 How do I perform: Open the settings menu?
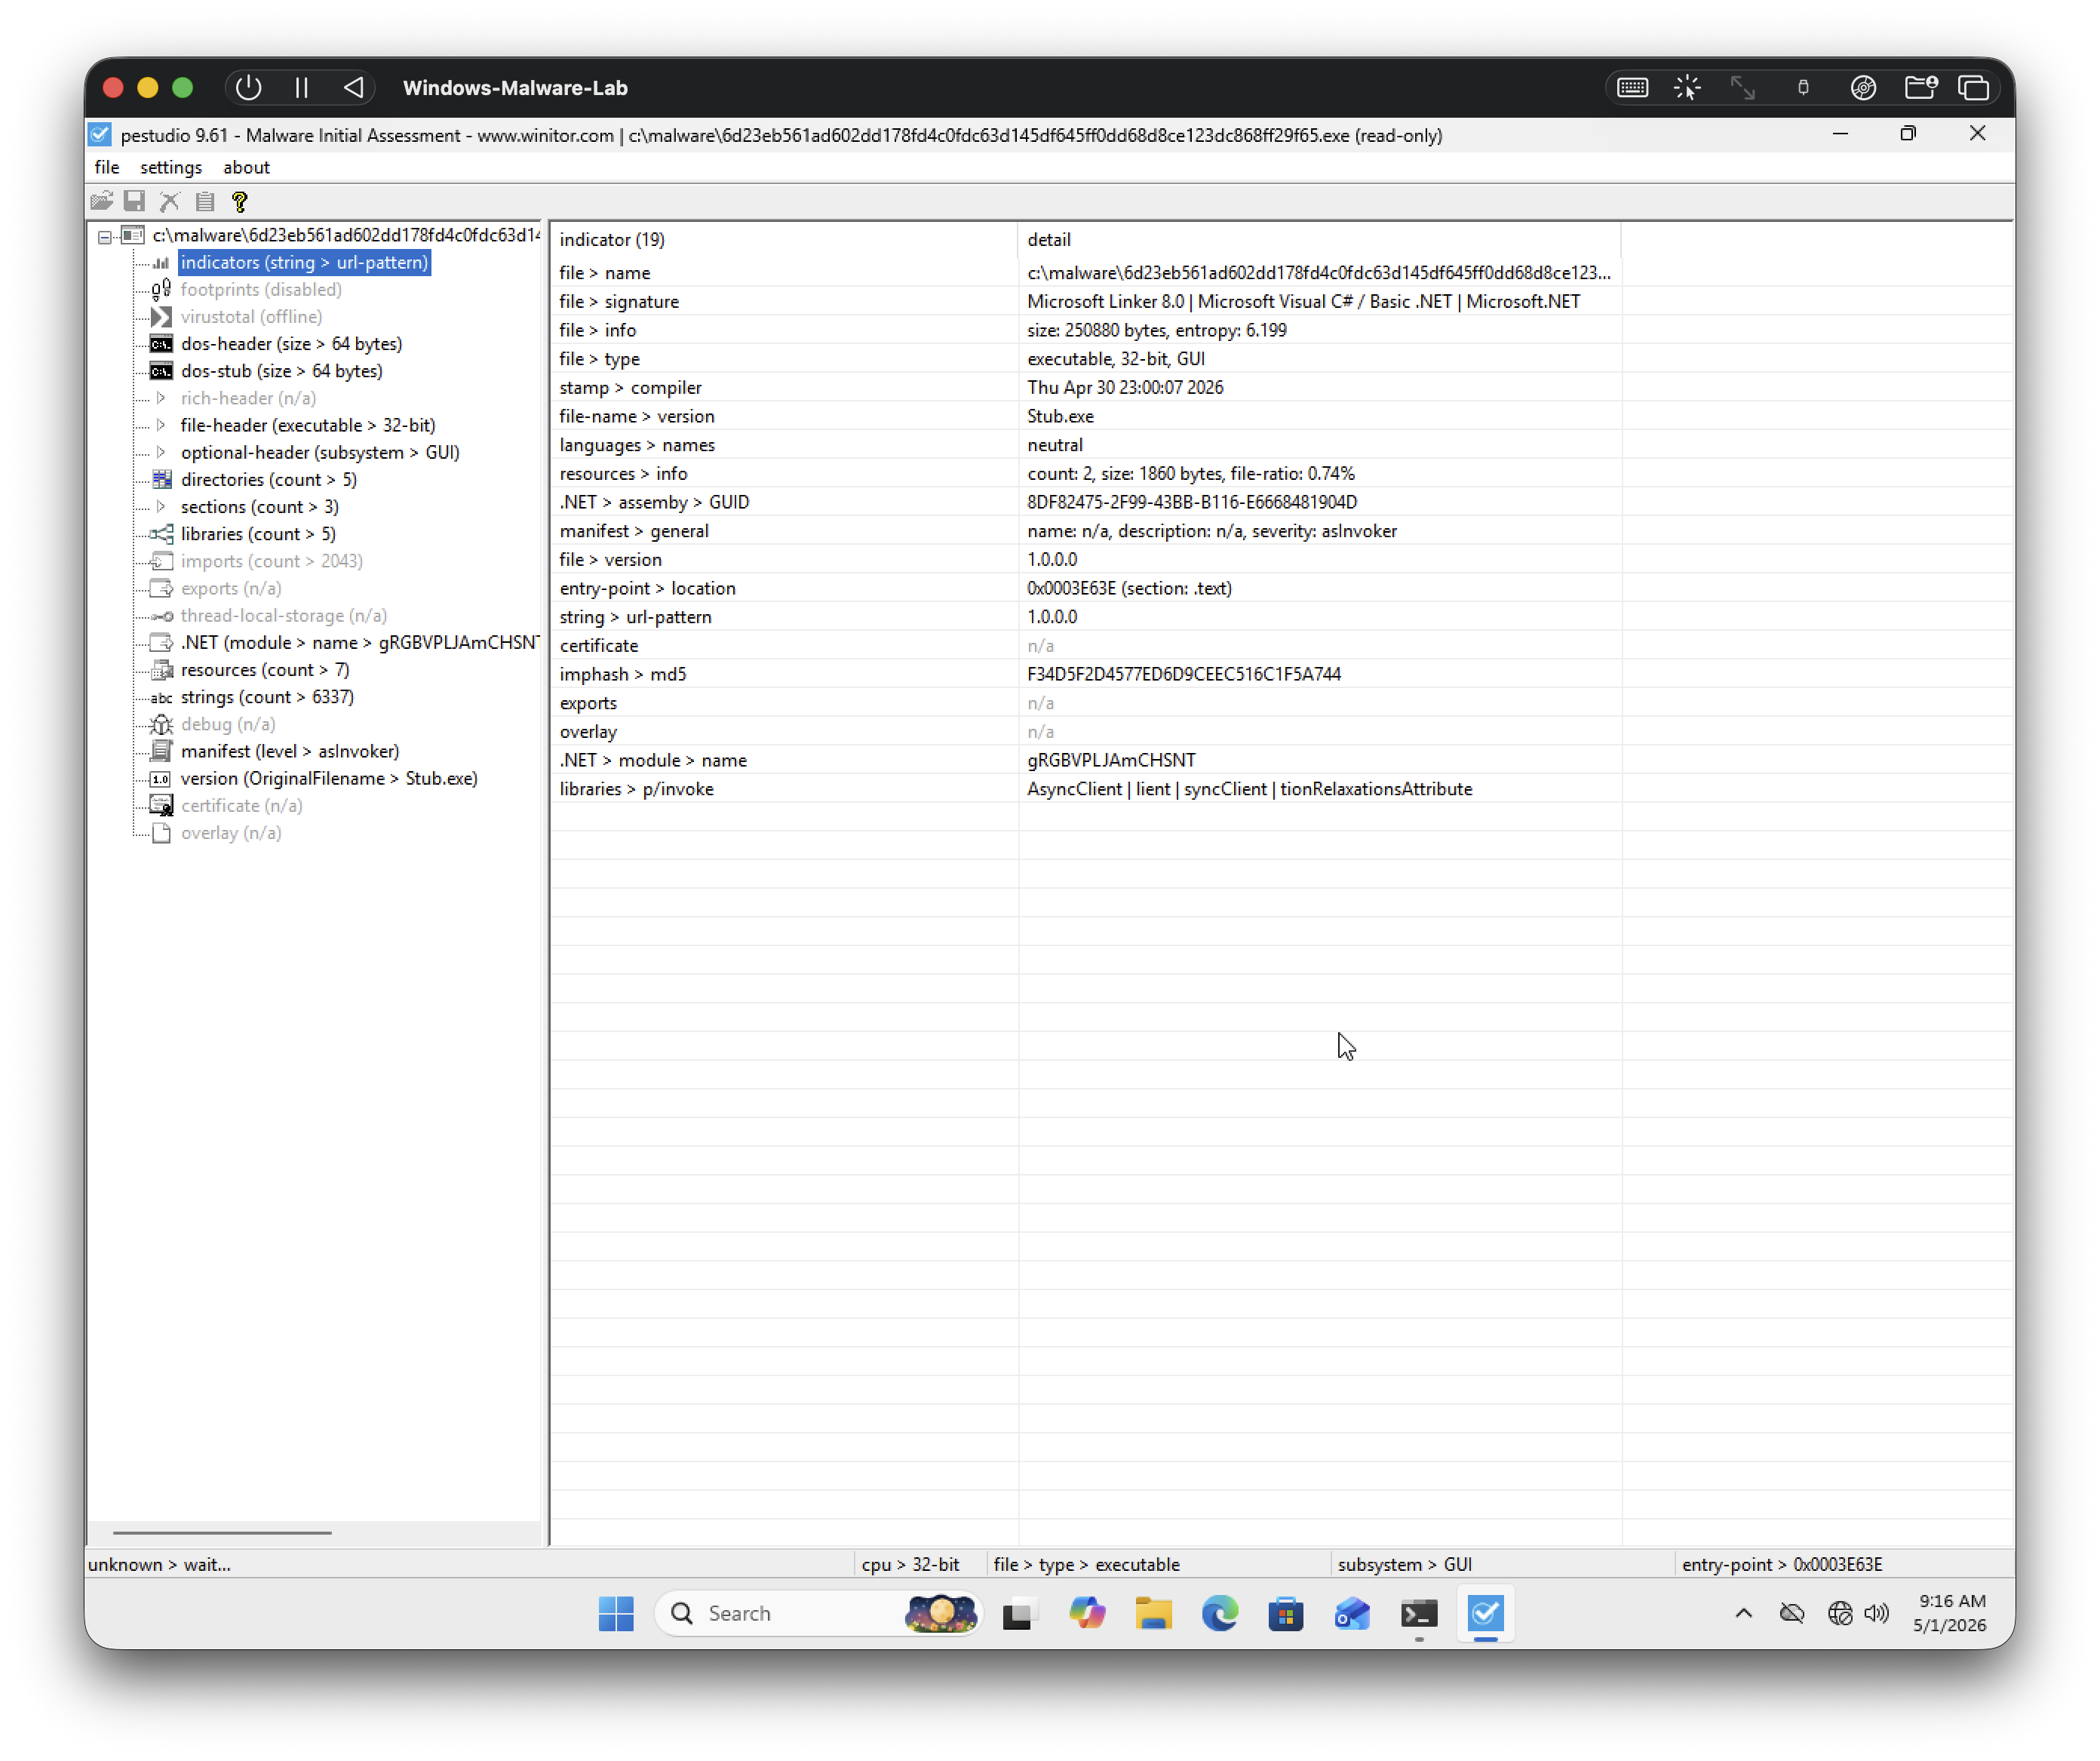point(171,167)
